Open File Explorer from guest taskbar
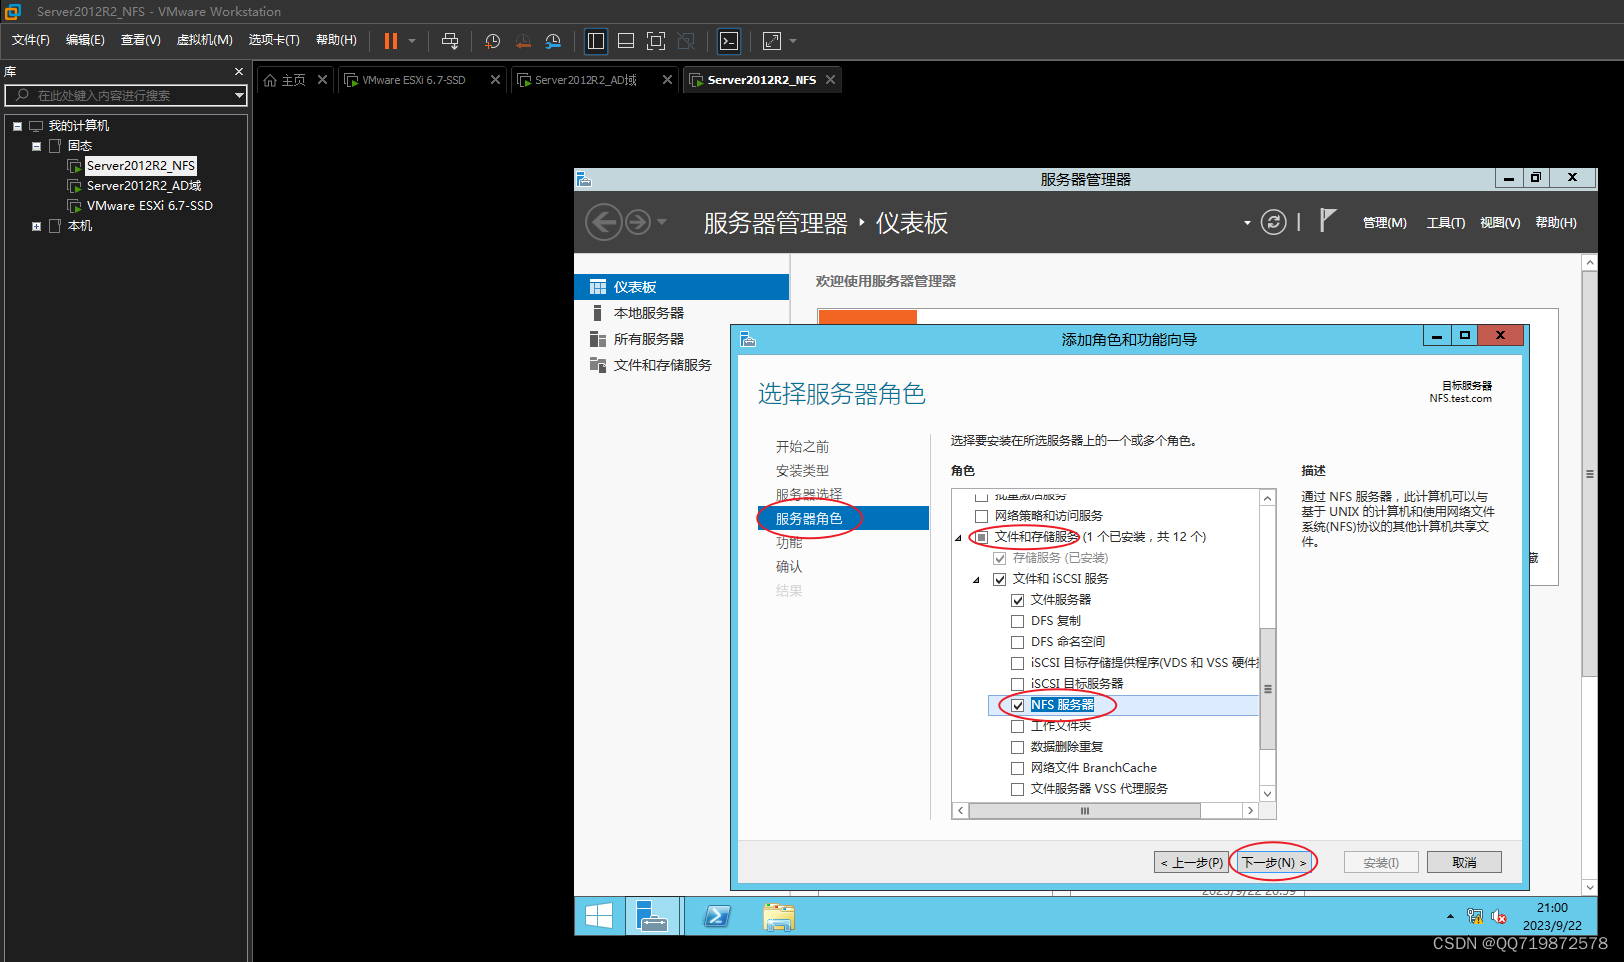Viewport: 1624px width, 962px height. 779,917
